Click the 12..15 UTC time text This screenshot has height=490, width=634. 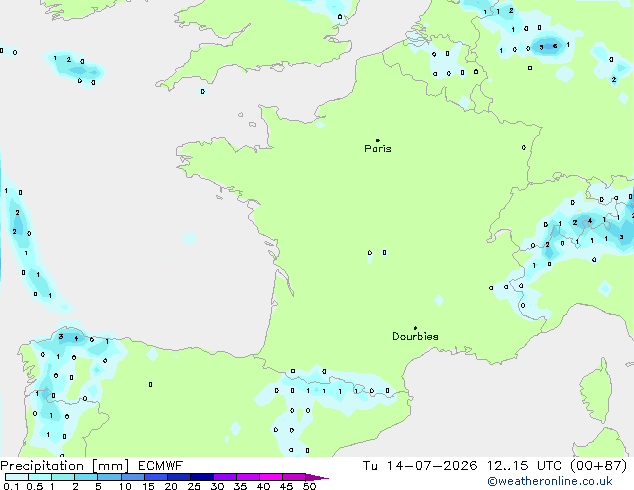click(x=524, y=466)
